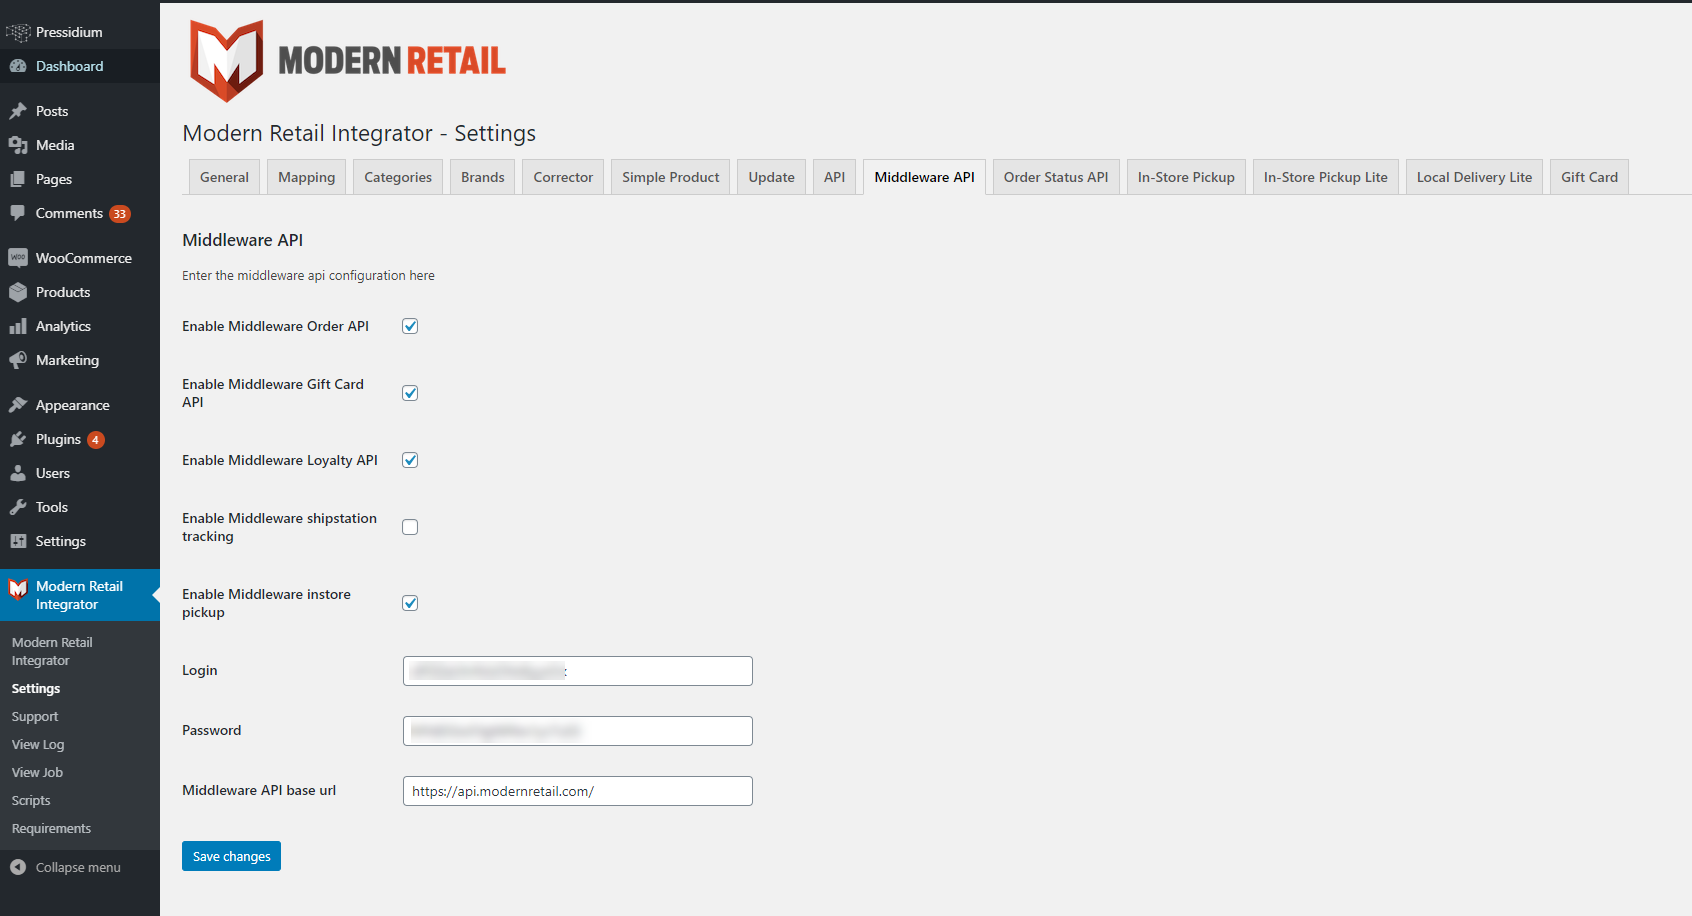Click the Marketing megaphone icon
This screenshot has width=1692, height=916.
click(x=18, y=360)
